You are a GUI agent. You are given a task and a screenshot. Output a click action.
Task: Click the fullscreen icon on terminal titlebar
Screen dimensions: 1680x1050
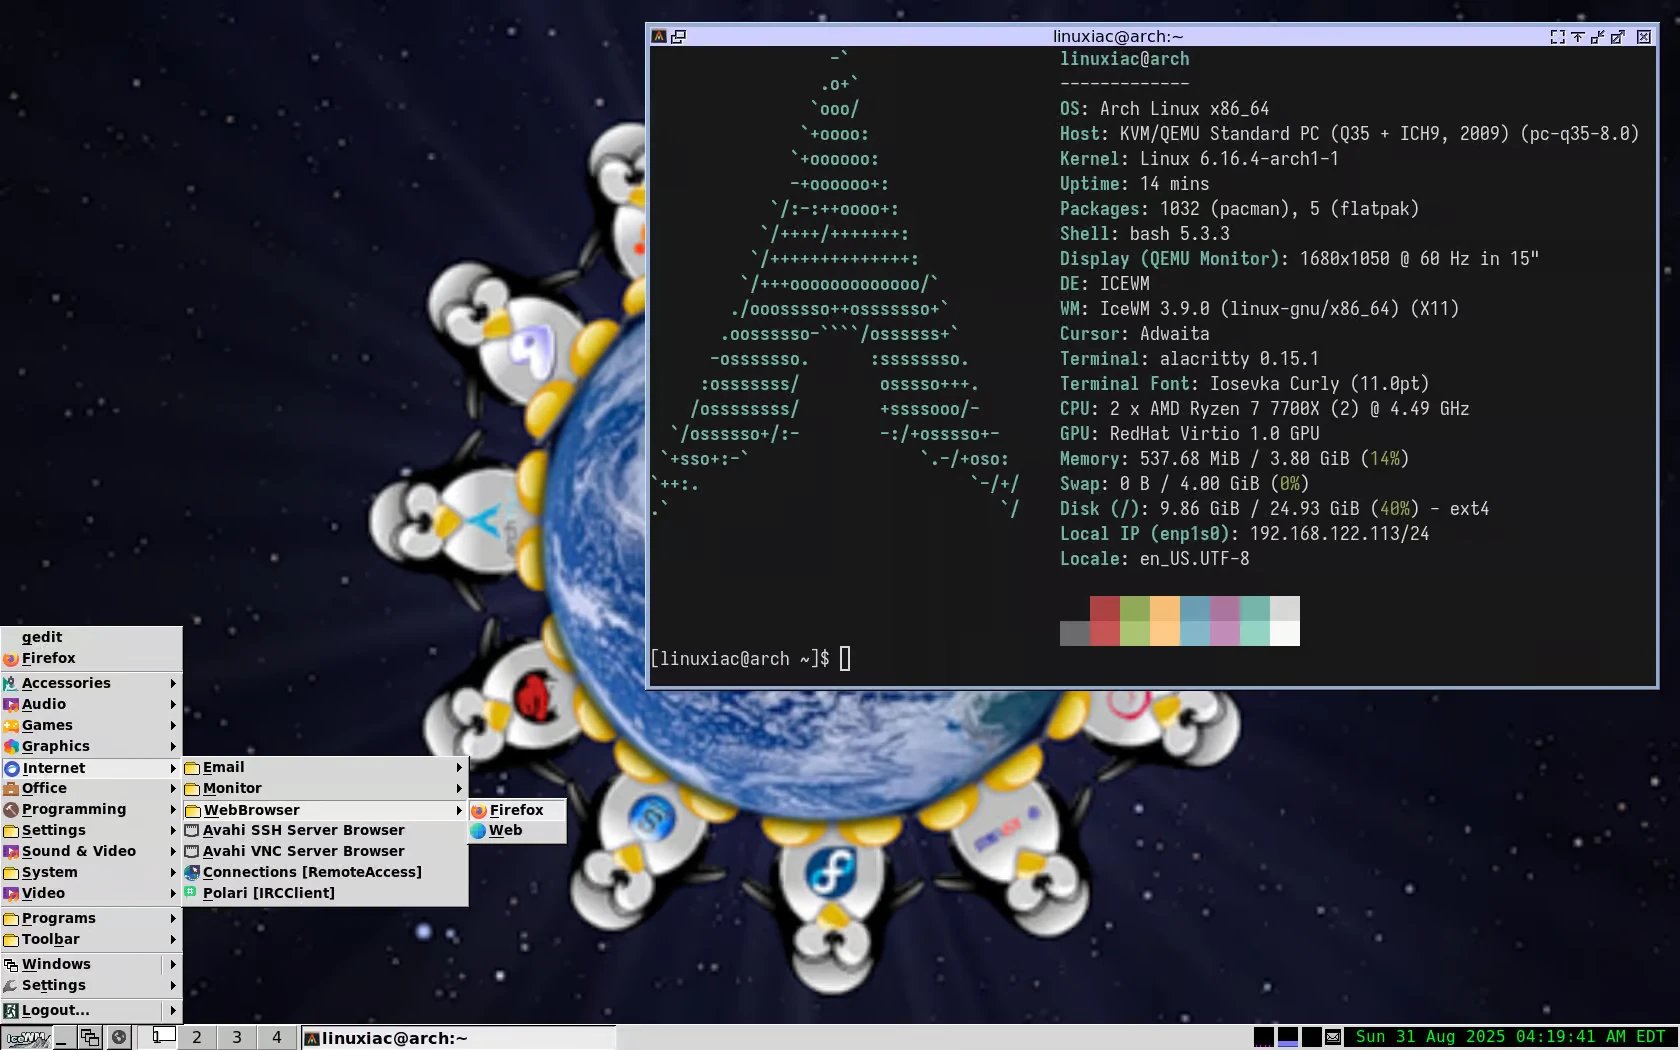click(x=1558, y=36)
